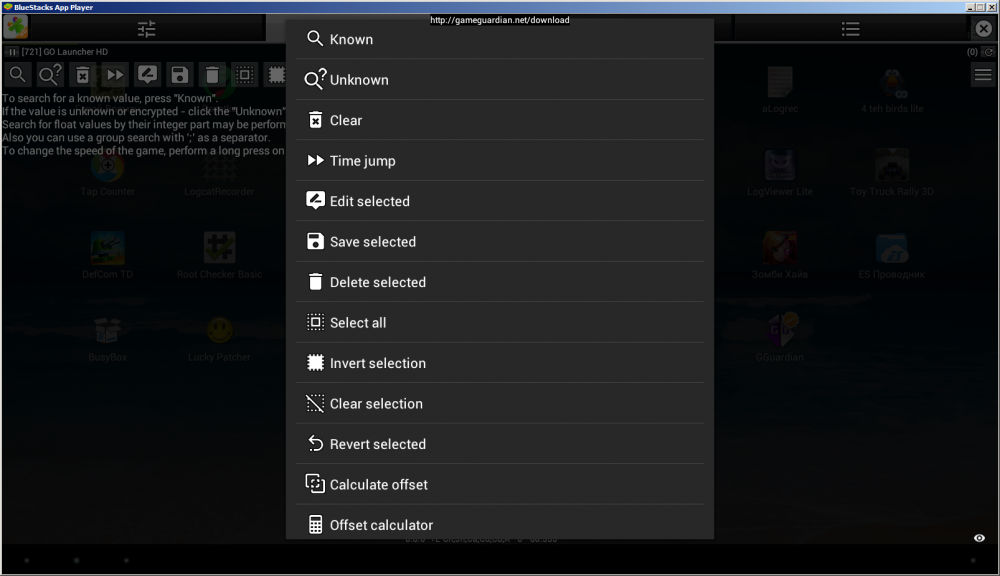1000x576 pixels.
Task: Toggle the eye visibility icon
Action: click(x=979, y=538)
